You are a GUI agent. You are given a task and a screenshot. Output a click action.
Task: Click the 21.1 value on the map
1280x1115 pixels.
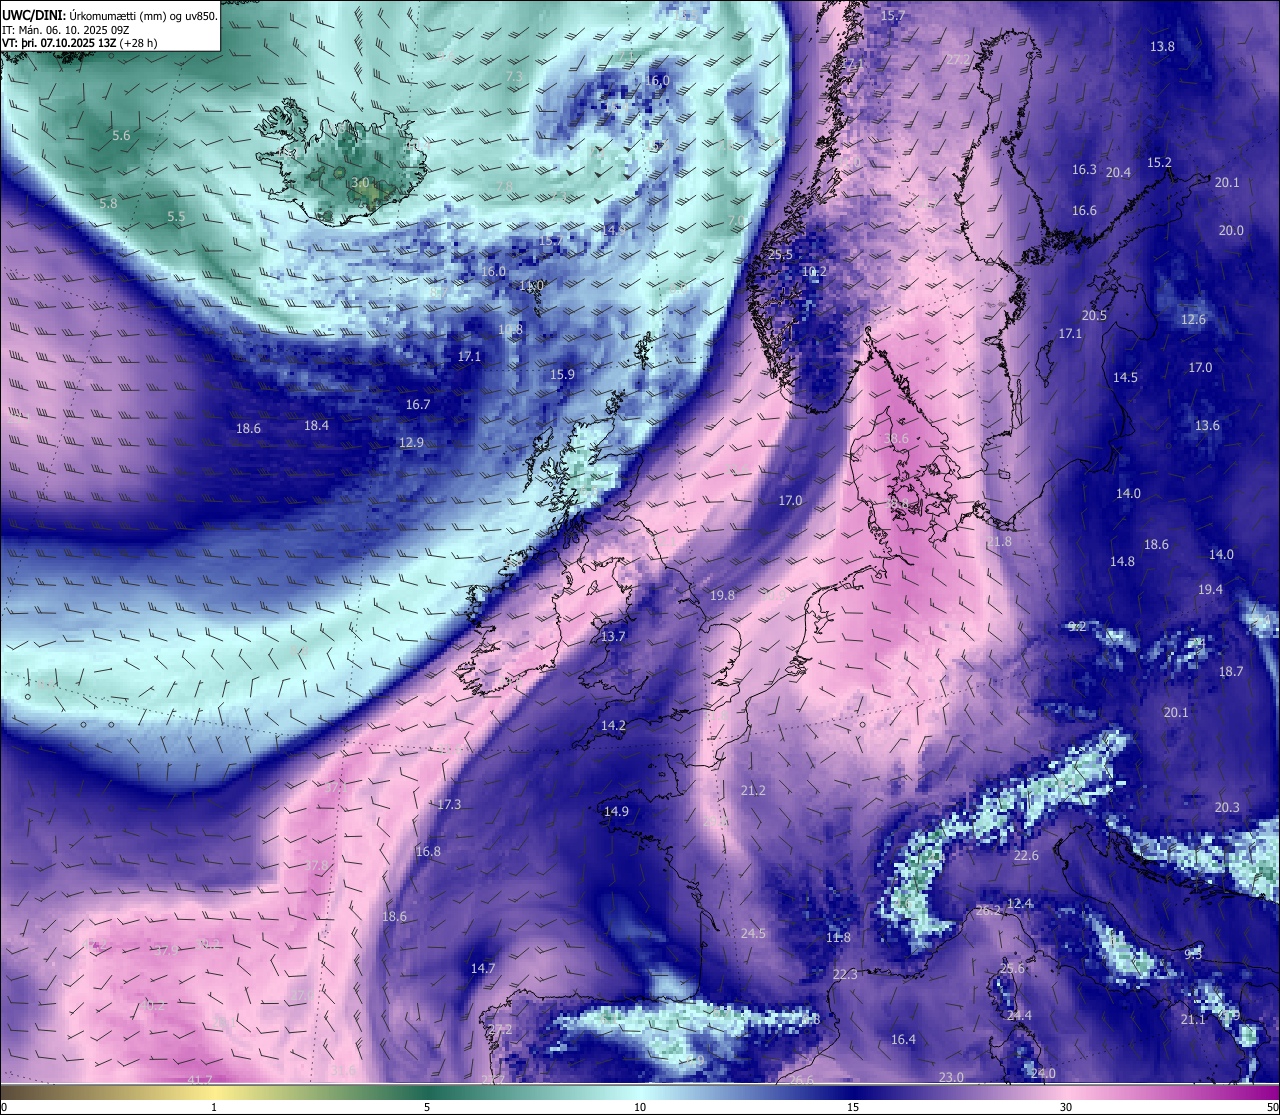pos(1192,1019)
